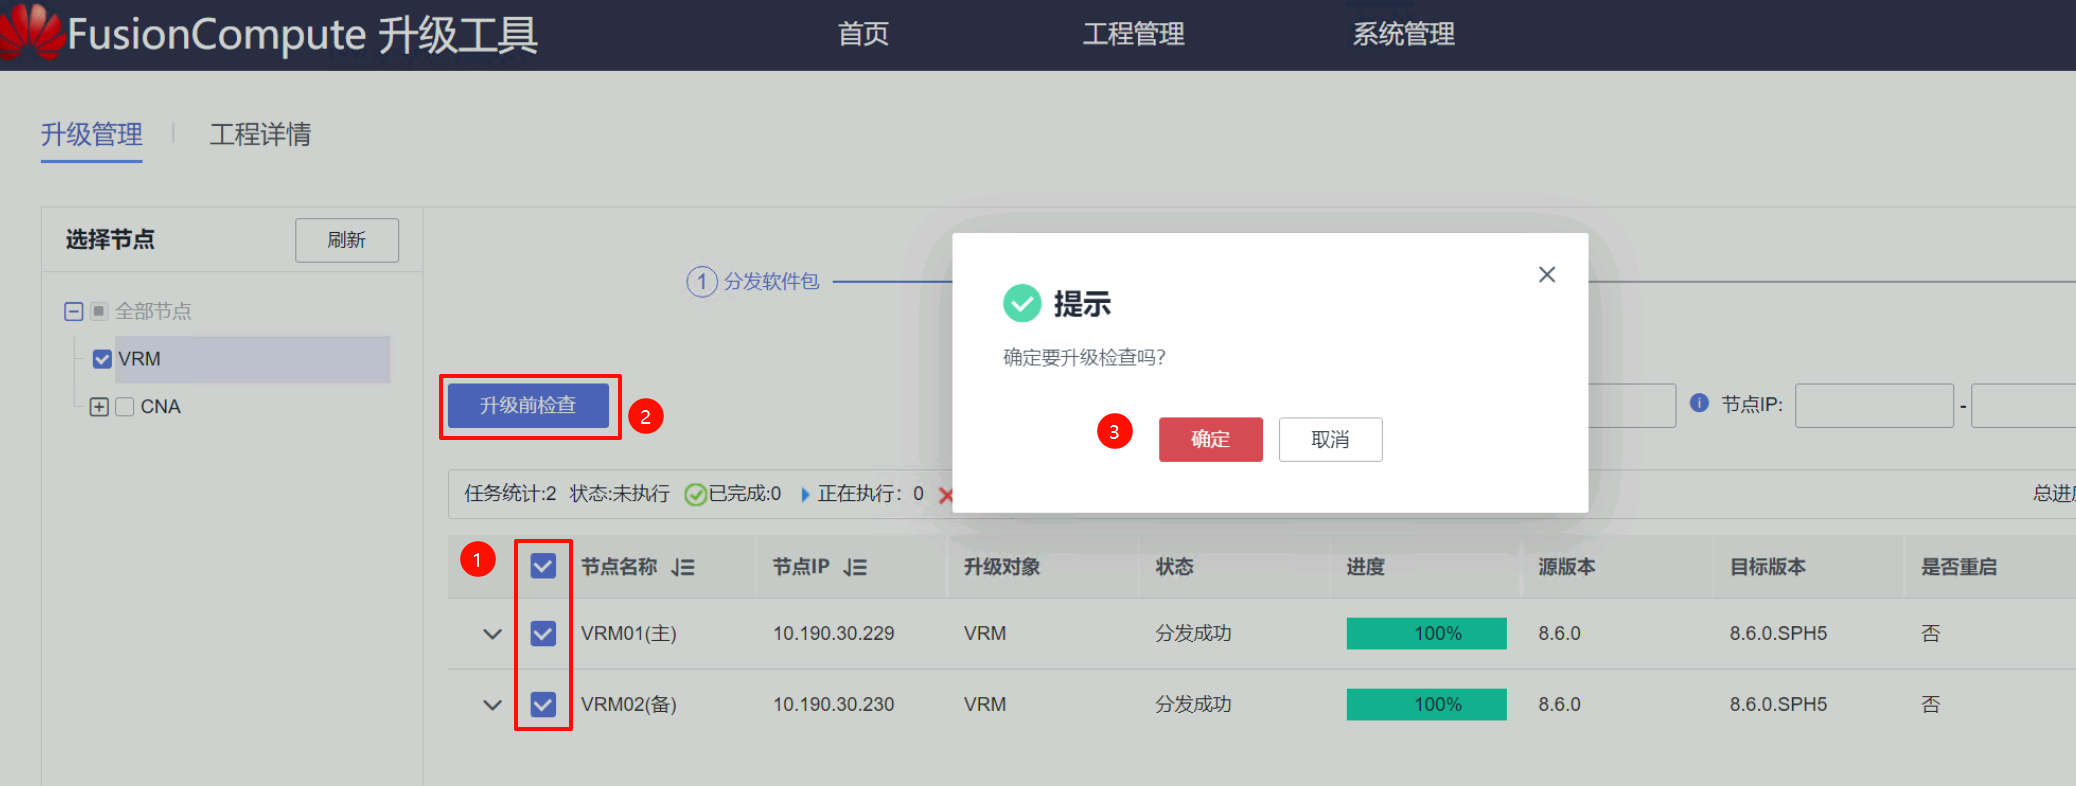Uncheck the VRM02 row checkbox
This screenshot has height=786, width=2076.
click(543, 704)
